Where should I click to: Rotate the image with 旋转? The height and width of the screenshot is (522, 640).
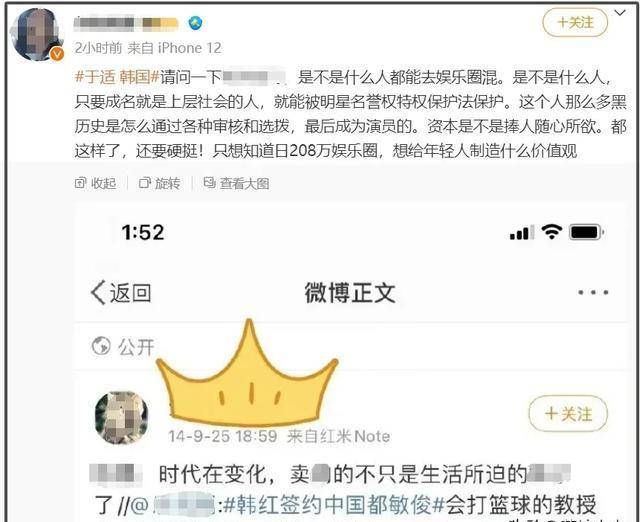coord(160,183)
